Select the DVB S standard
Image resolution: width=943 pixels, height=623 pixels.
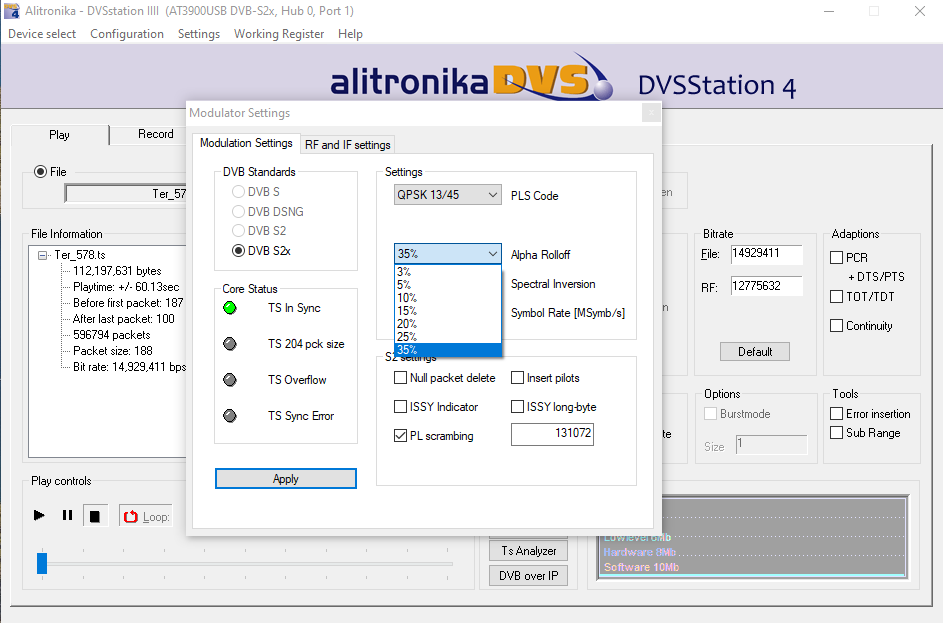tap(238, 192)
